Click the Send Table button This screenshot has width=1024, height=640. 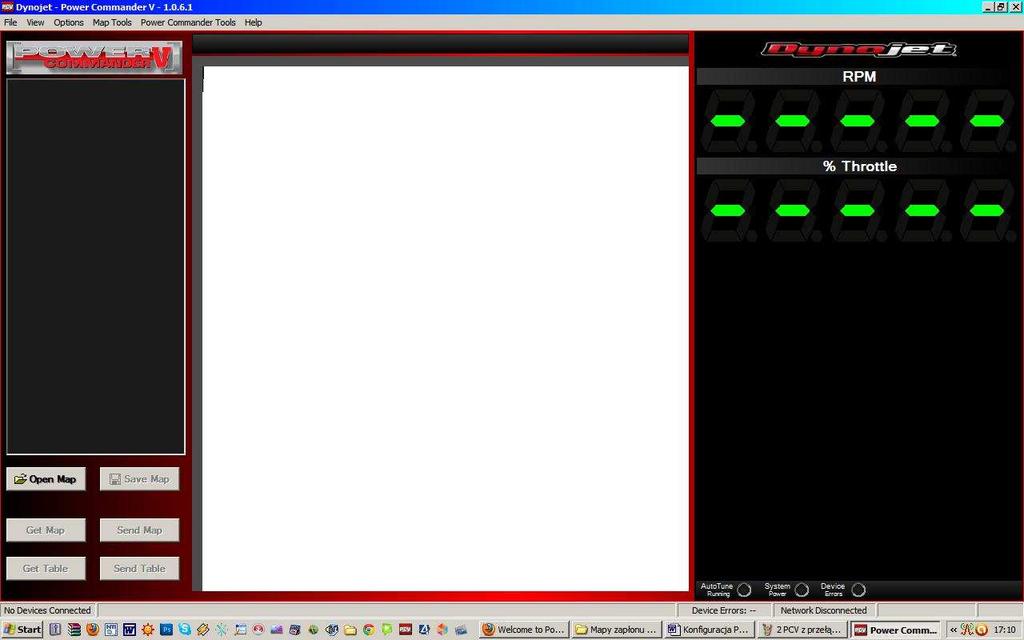click(x=139, y=568)
